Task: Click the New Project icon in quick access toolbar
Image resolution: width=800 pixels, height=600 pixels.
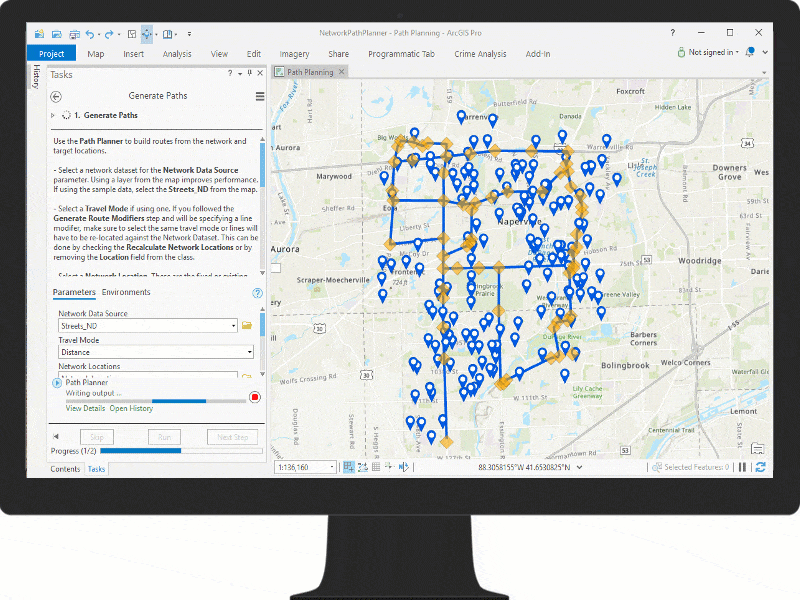Action: coord(39,34)
